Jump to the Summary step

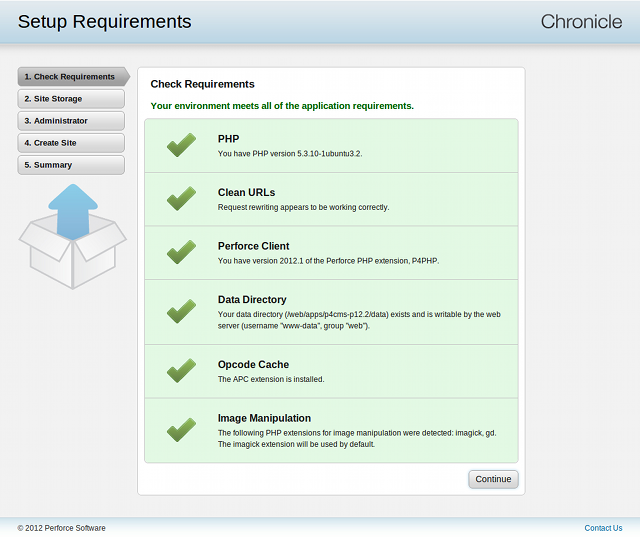click(70, 165)
